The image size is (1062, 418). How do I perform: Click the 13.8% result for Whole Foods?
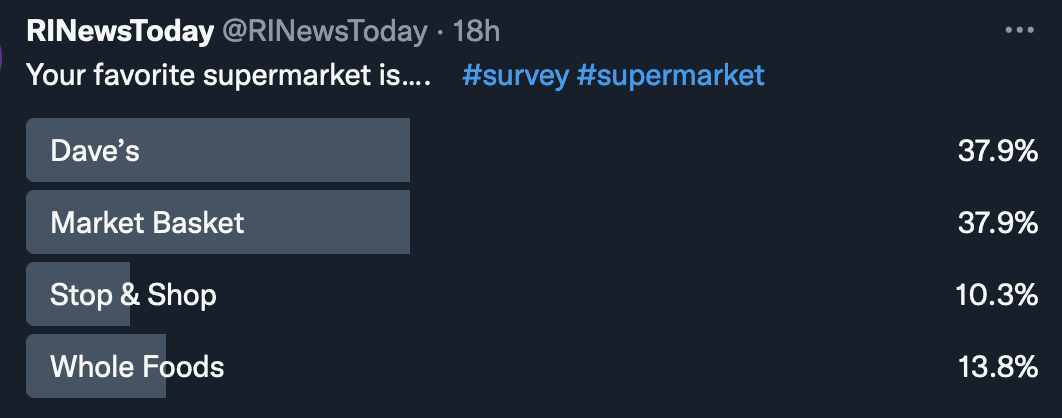tap(997, 366)
